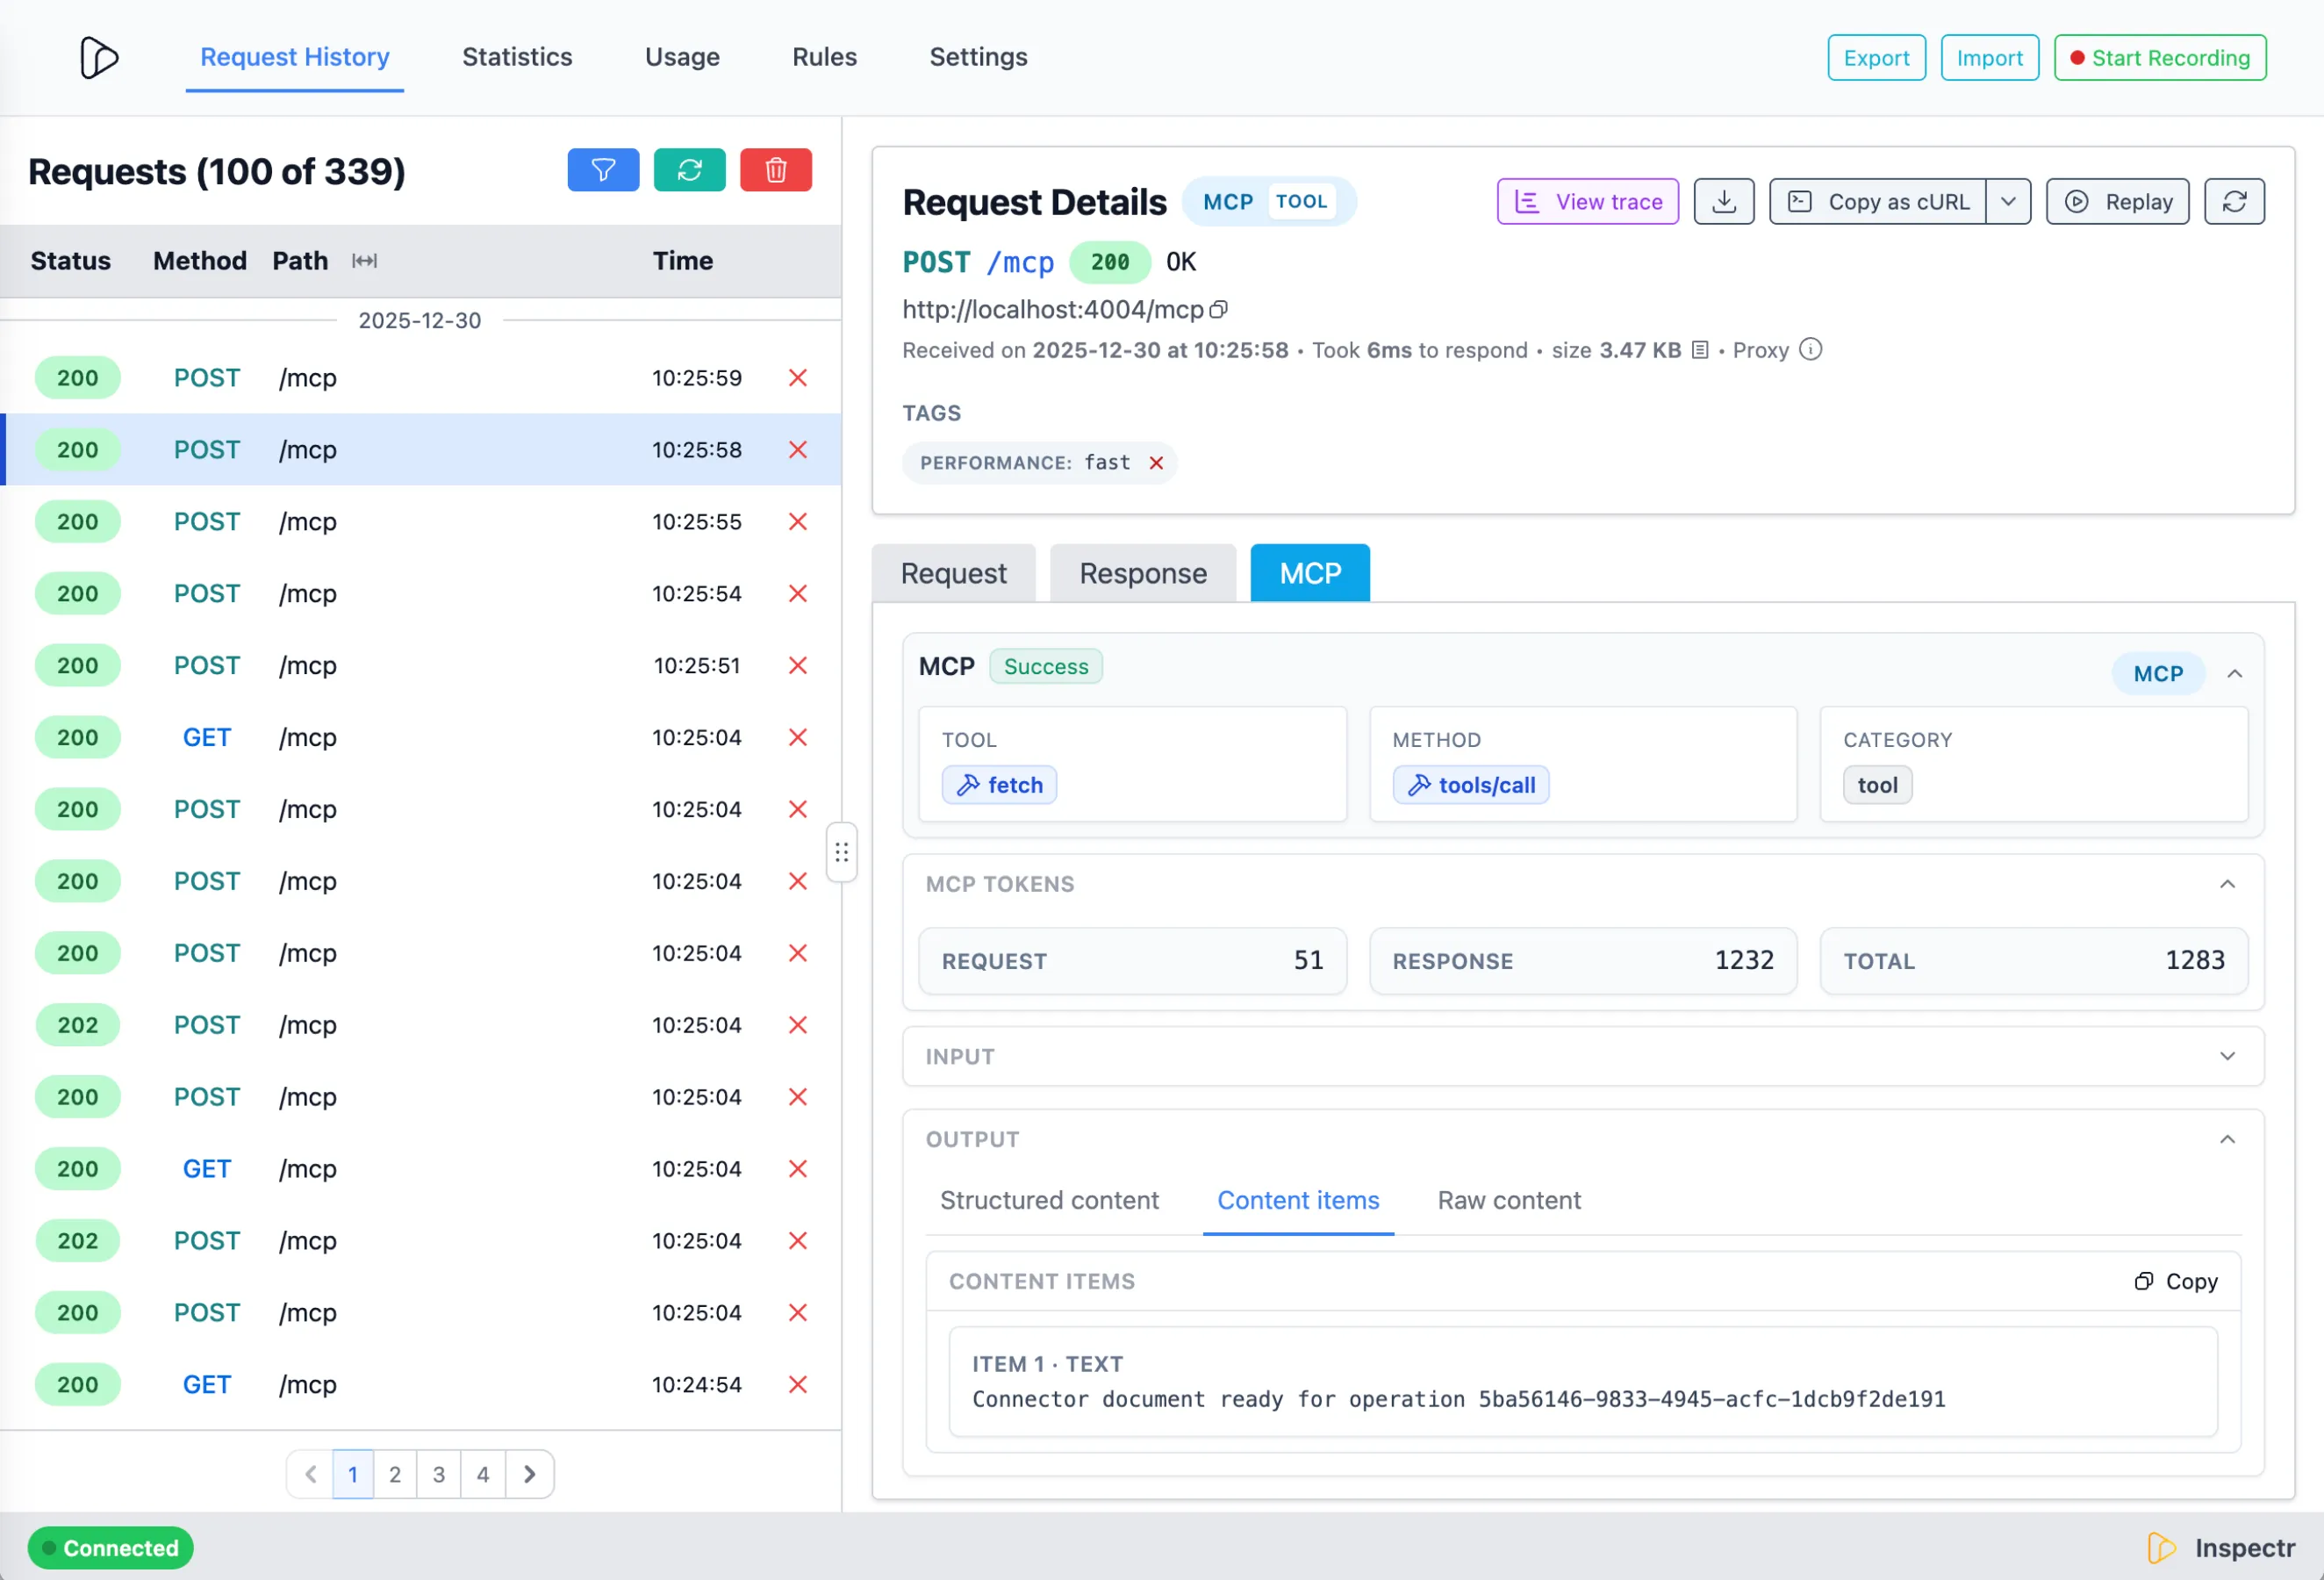2324x1580 pixels.
Task: Collapse the OUTPUT section
Action: coord(2227,1139)
